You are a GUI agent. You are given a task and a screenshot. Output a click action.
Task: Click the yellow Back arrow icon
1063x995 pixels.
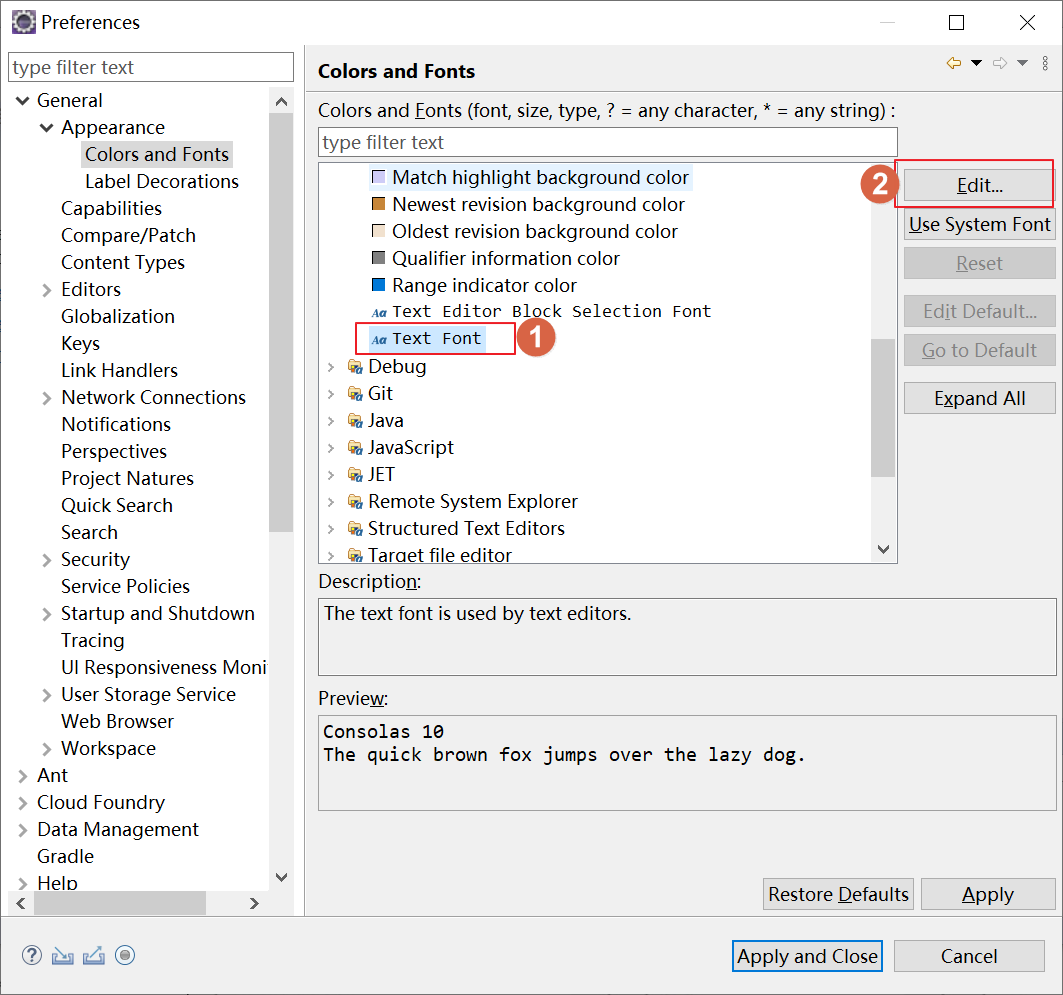pos(953,64)
